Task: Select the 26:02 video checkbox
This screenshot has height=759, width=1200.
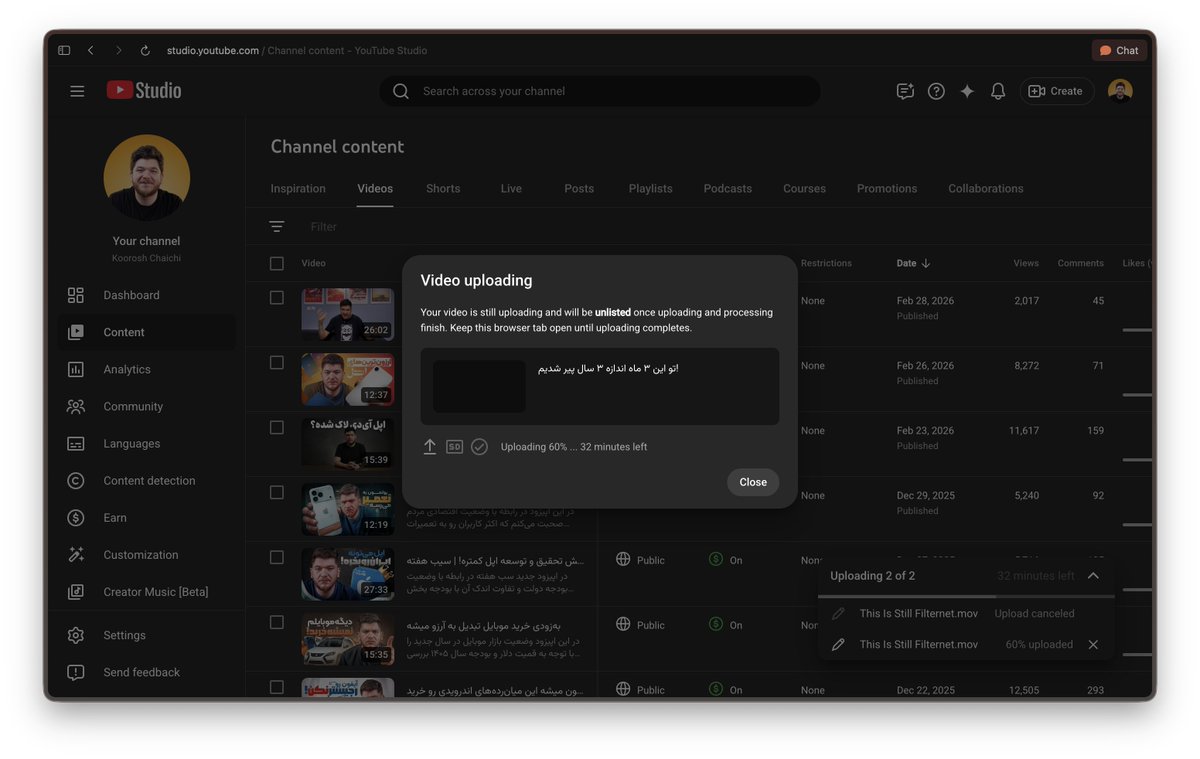Action: point(277,297)
